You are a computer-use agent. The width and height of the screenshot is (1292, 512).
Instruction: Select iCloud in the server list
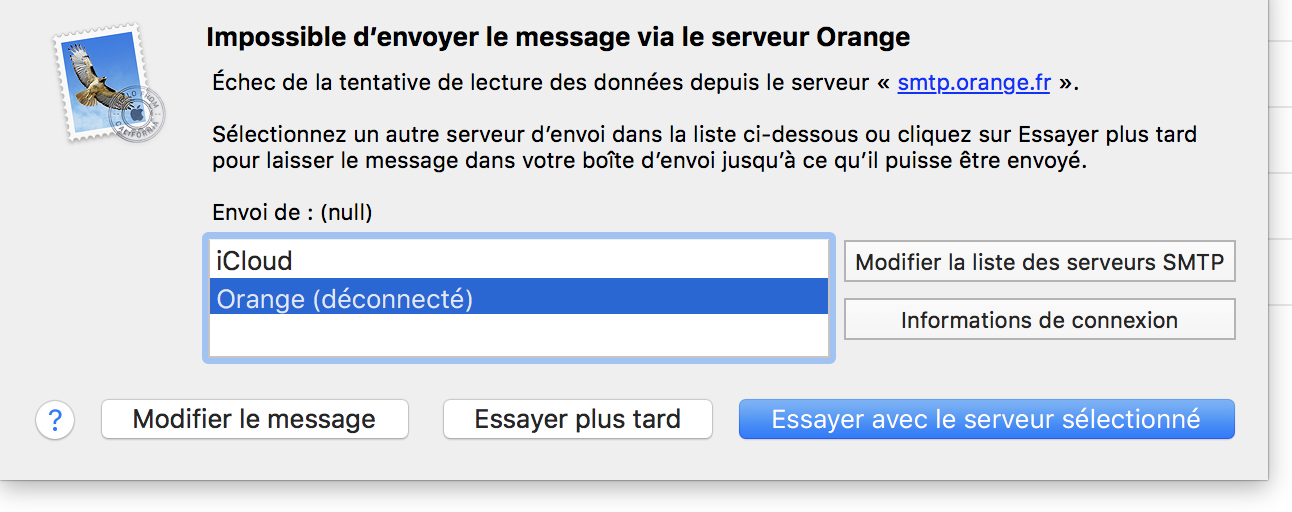pos(255,261)
